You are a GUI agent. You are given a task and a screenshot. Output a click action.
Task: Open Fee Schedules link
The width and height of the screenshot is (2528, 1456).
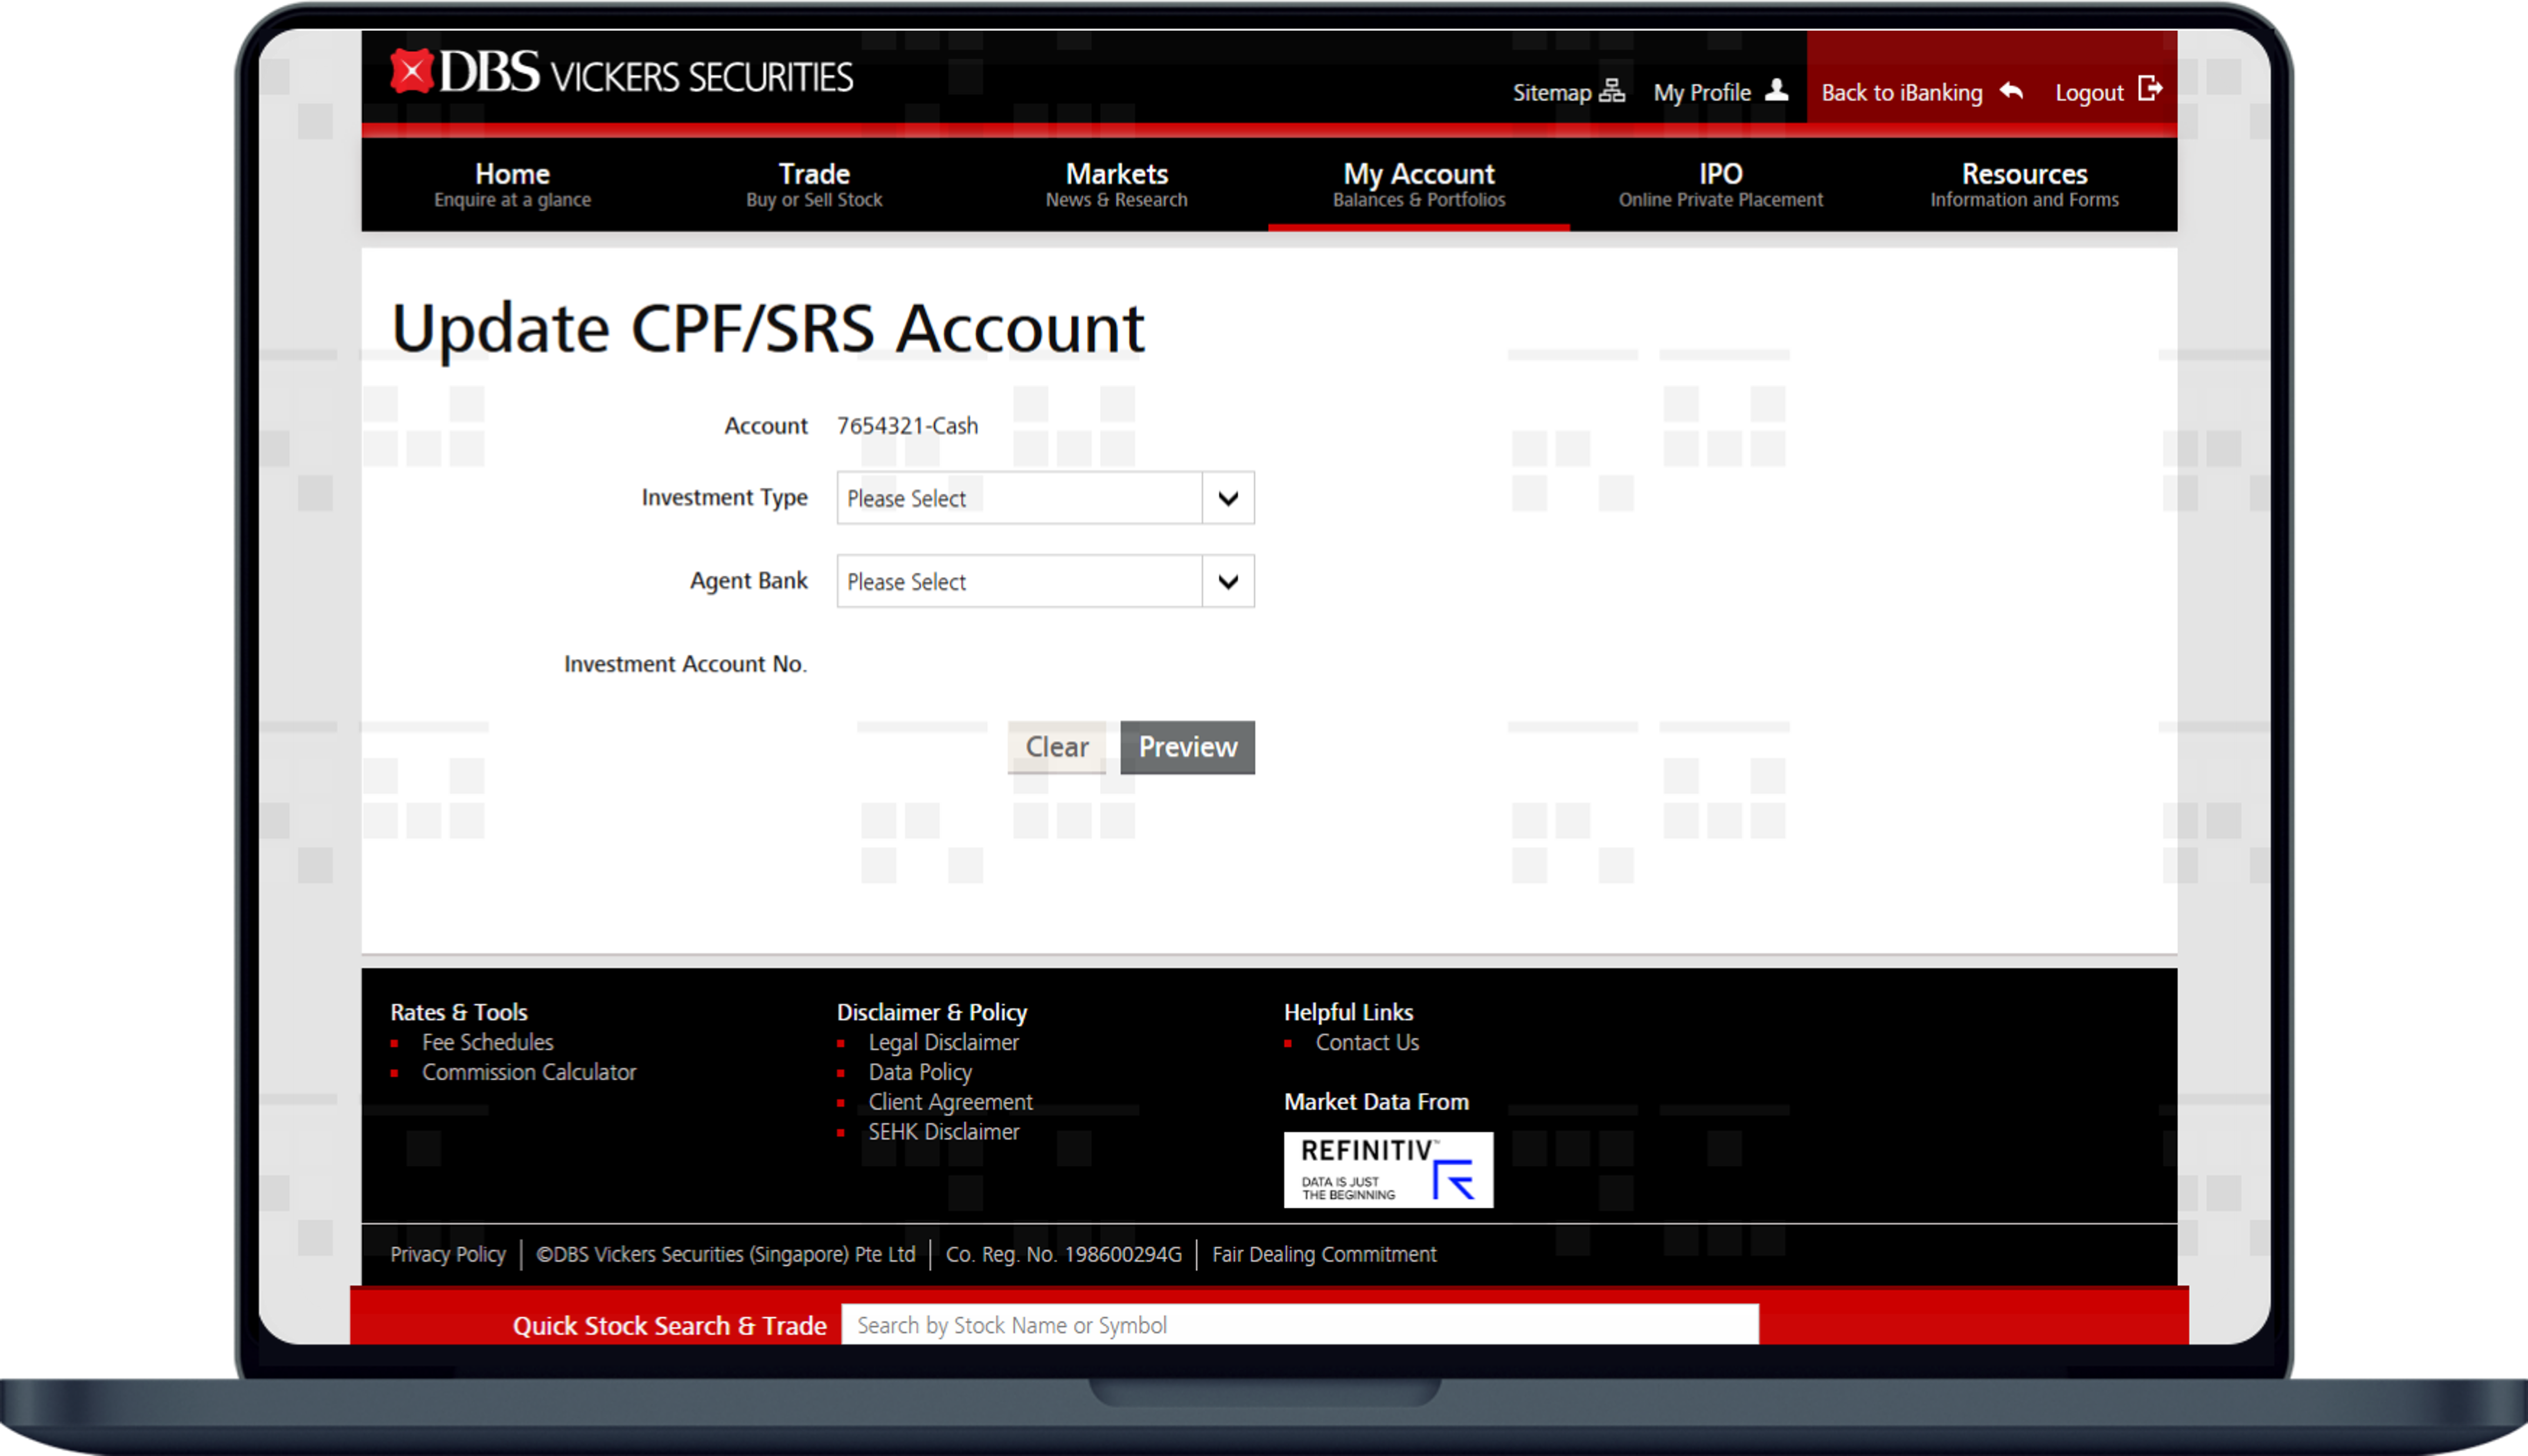click(487, 1042)
